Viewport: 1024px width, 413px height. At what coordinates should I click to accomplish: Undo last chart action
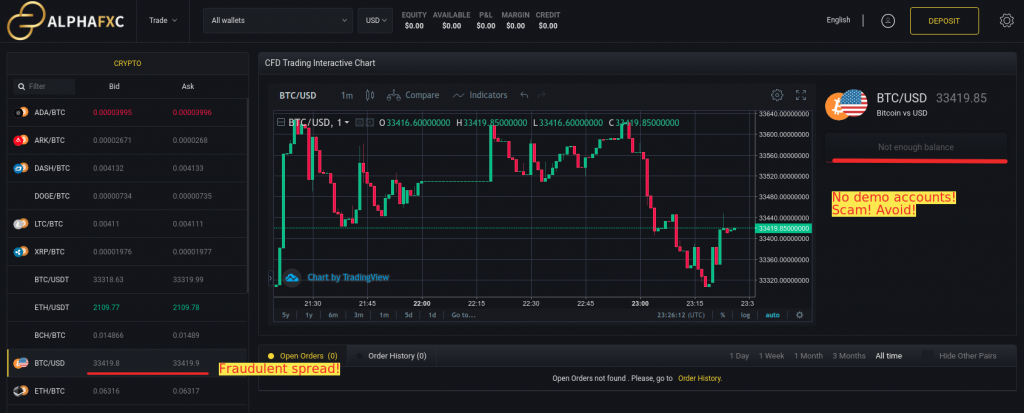click(x=524, y=95)
